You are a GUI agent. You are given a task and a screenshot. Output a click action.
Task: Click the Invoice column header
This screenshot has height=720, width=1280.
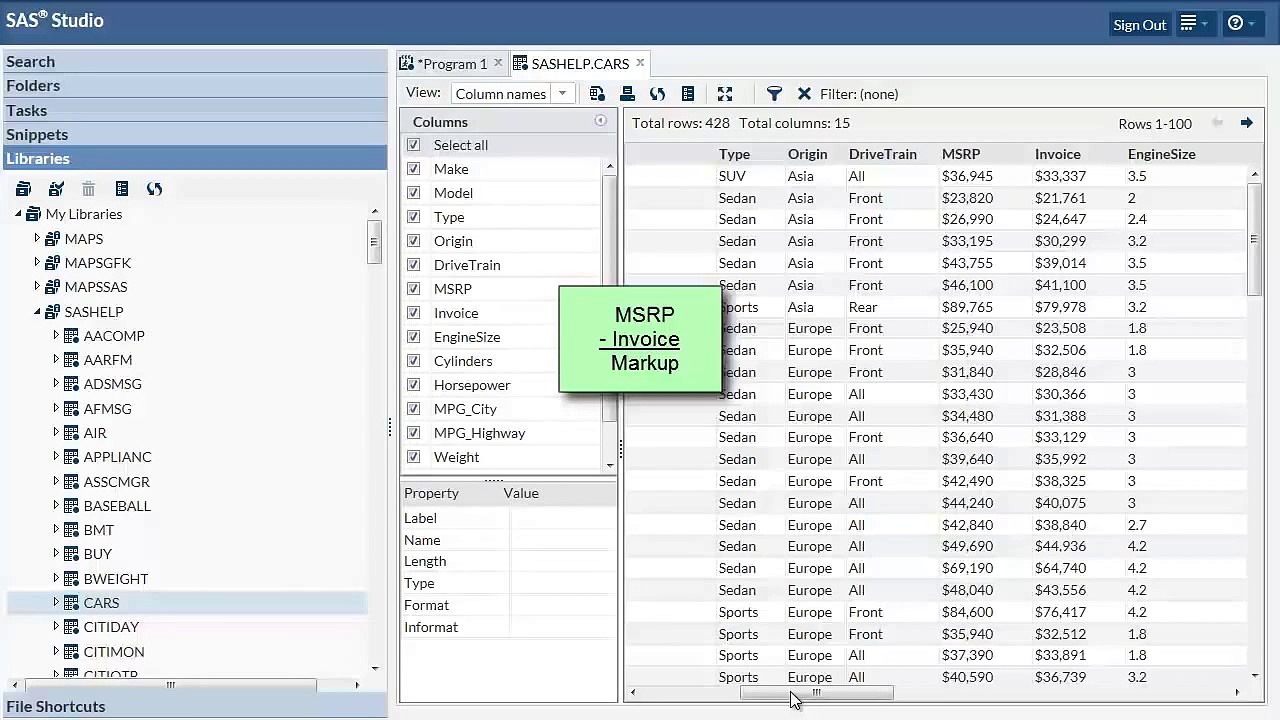click(x=1058, y=154)
